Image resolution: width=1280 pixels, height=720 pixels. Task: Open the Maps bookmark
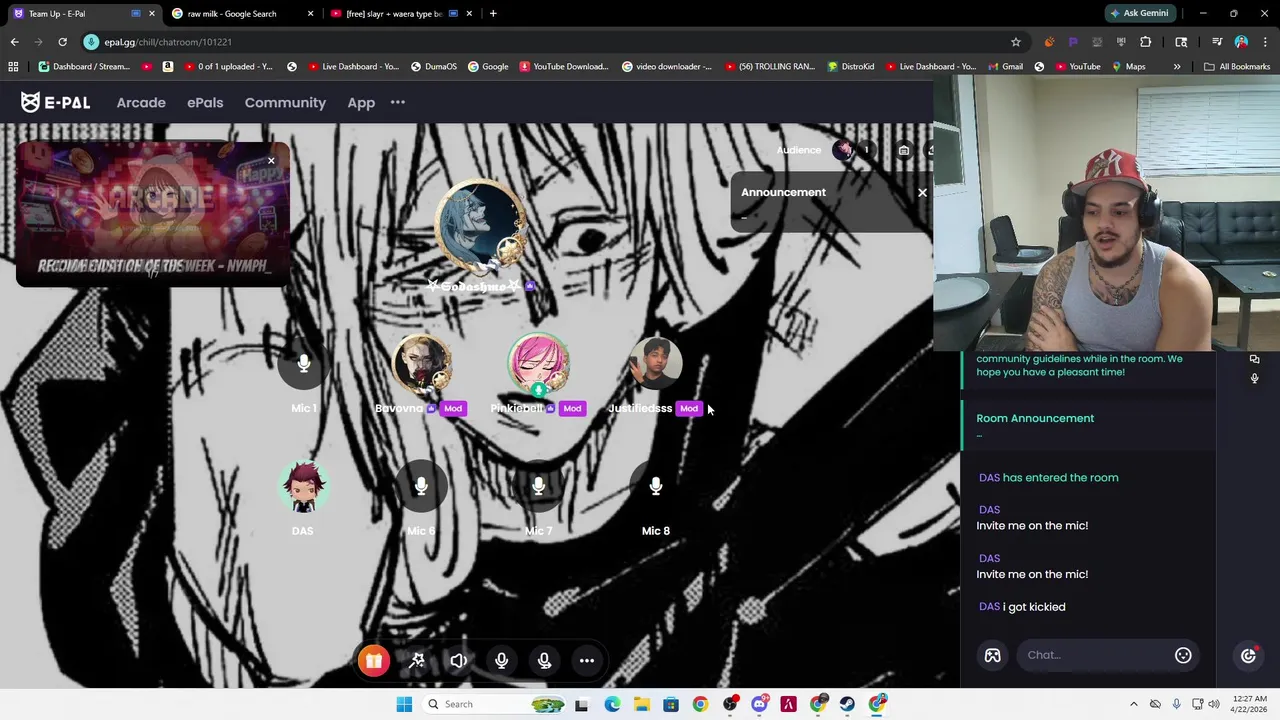(x=1127, y=67)
